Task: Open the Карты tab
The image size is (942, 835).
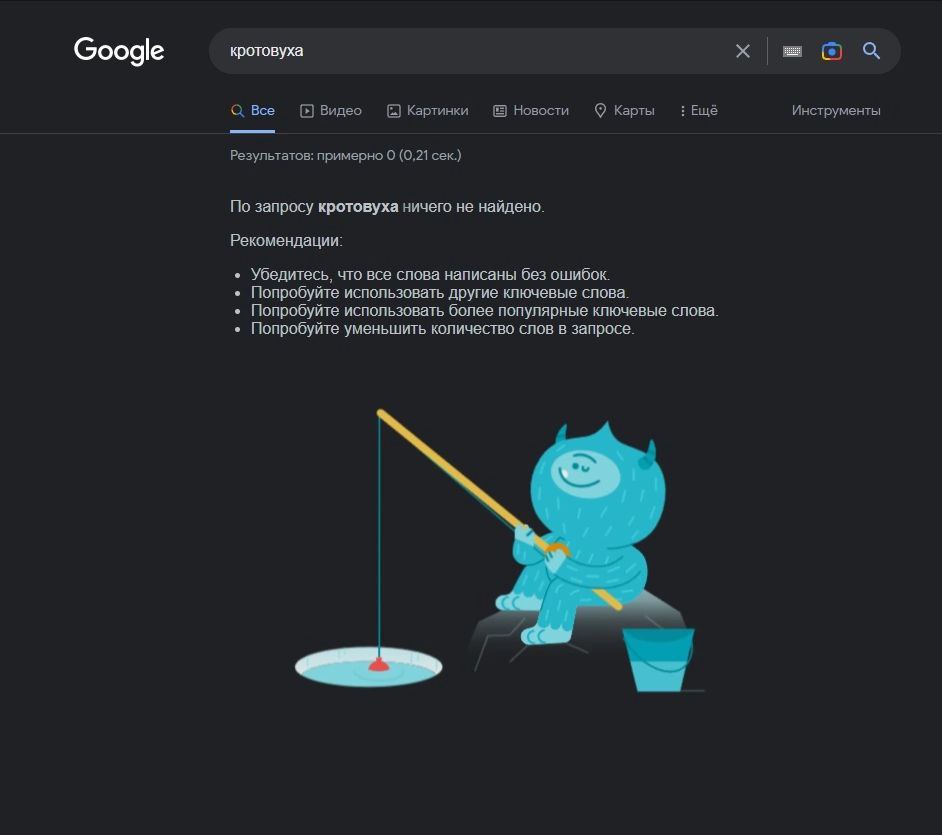Action: tap(624, 111)
